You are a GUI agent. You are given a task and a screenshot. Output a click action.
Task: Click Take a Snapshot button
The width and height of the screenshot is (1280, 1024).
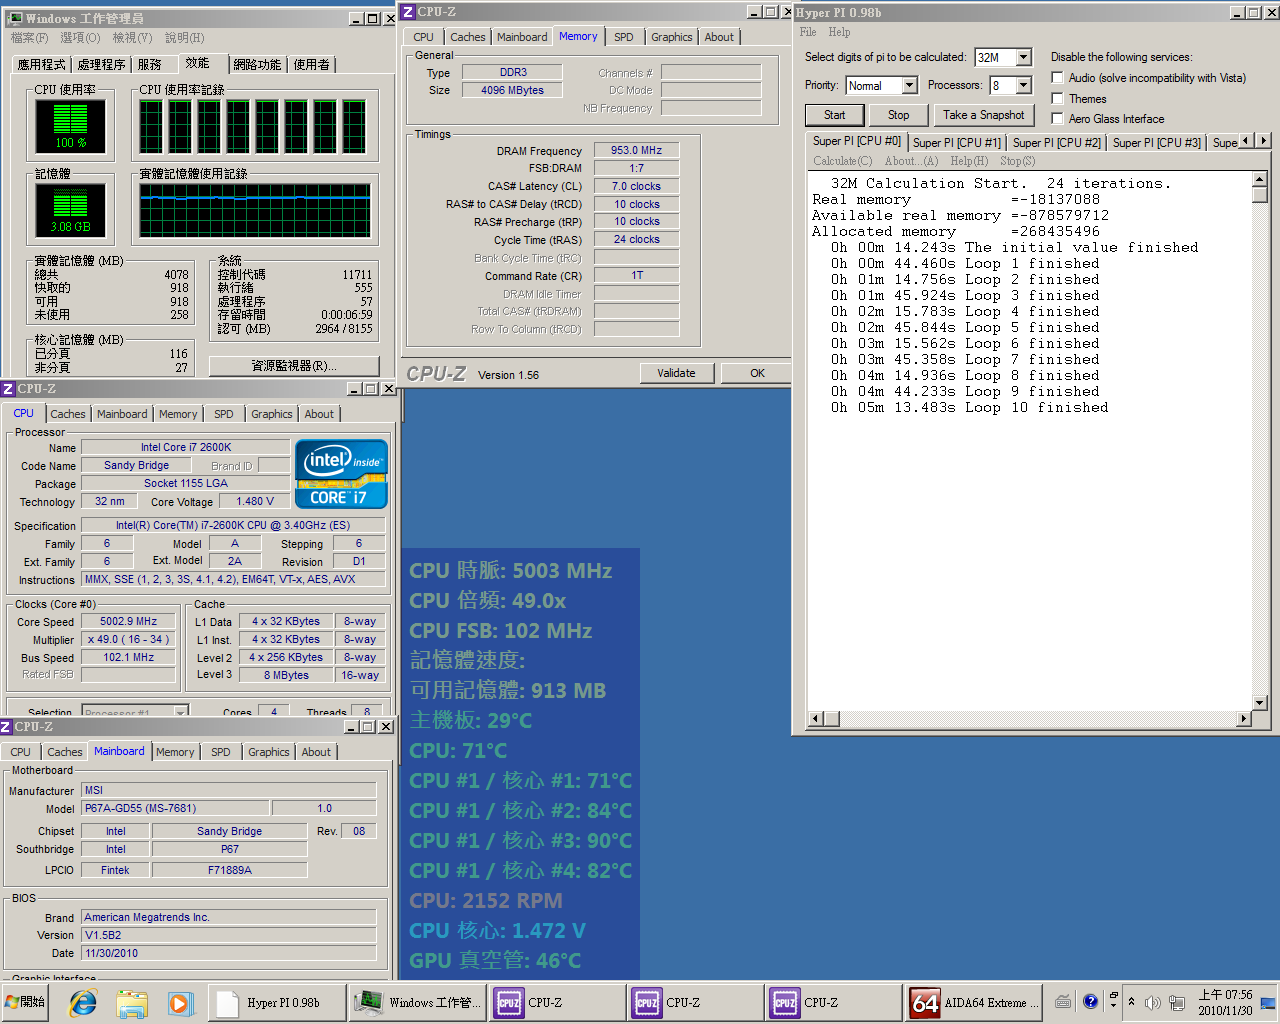[983, 115]
